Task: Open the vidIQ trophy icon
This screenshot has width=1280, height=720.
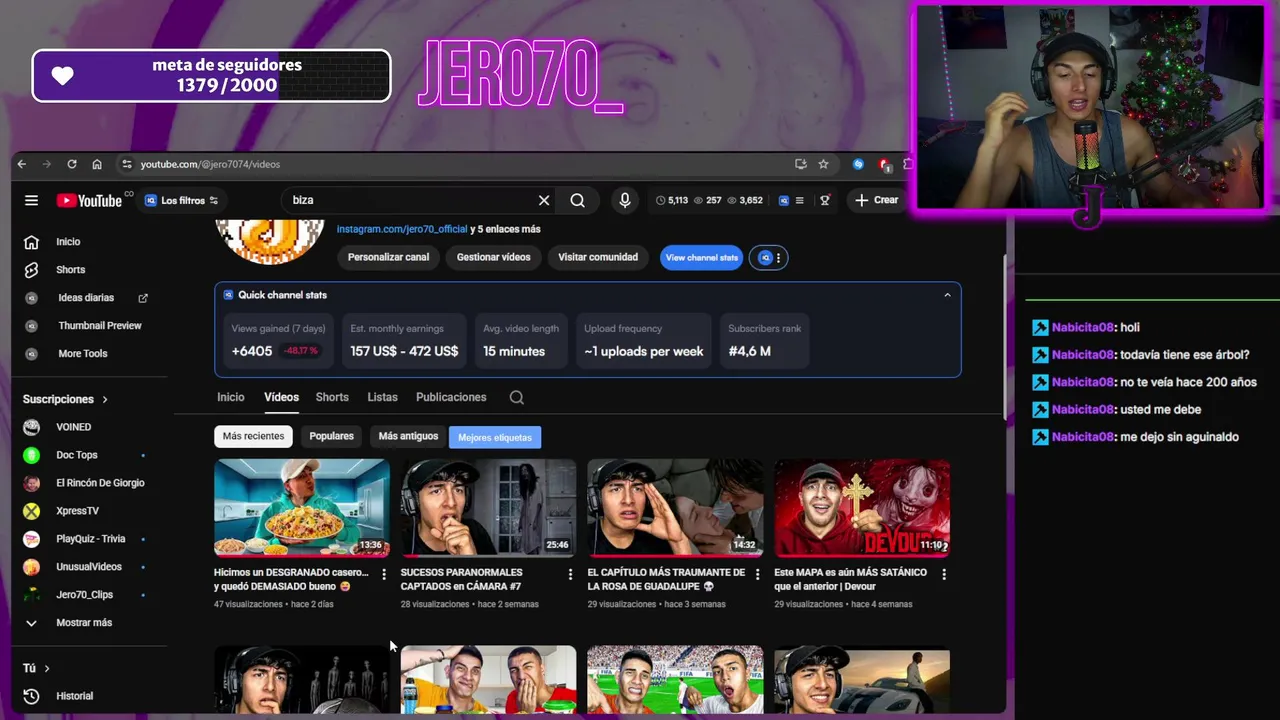Action: point(825,200)
